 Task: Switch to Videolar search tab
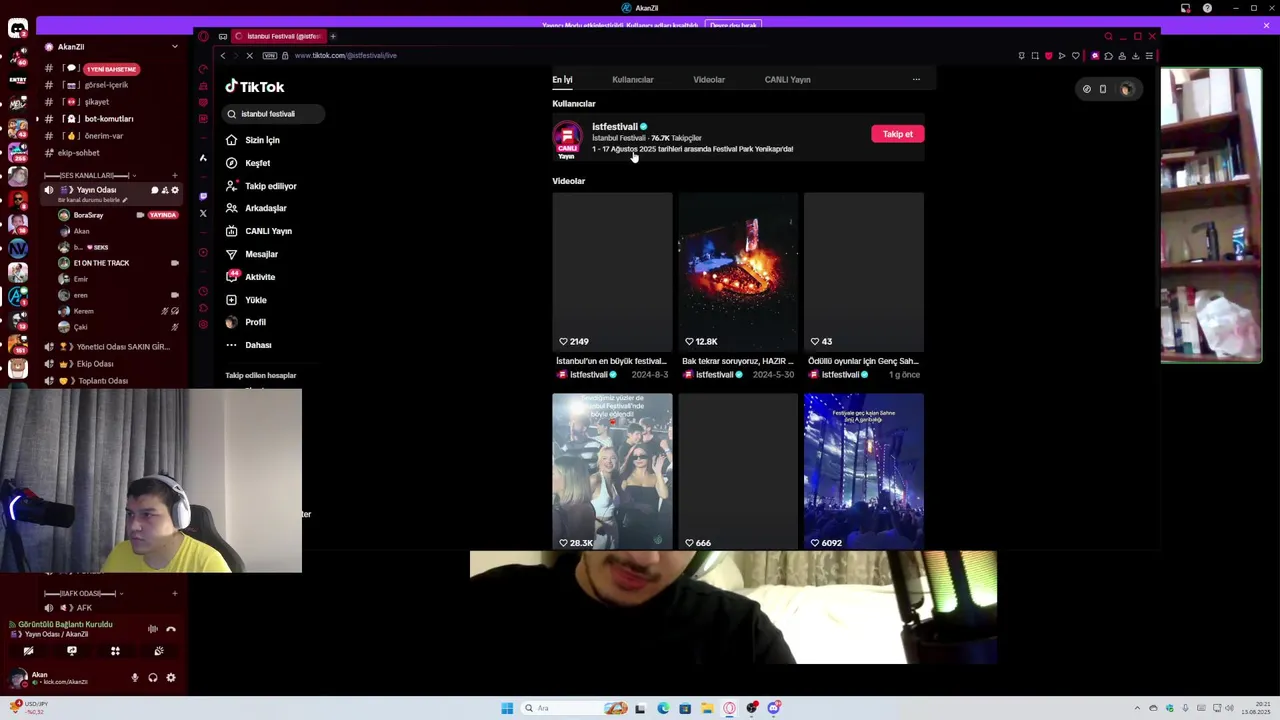tap(709, 80)
